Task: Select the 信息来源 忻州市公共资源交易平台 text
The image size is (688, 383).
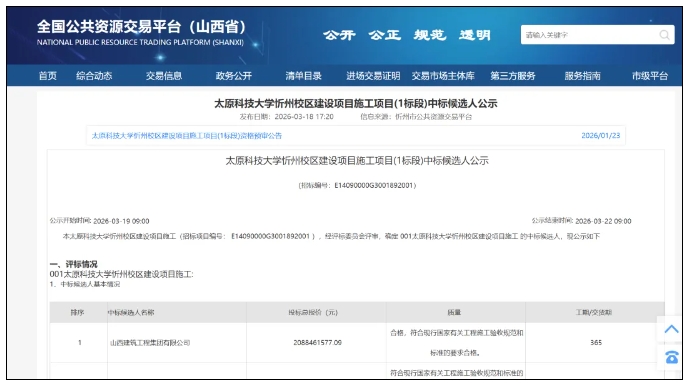Action: click(416, 117)
